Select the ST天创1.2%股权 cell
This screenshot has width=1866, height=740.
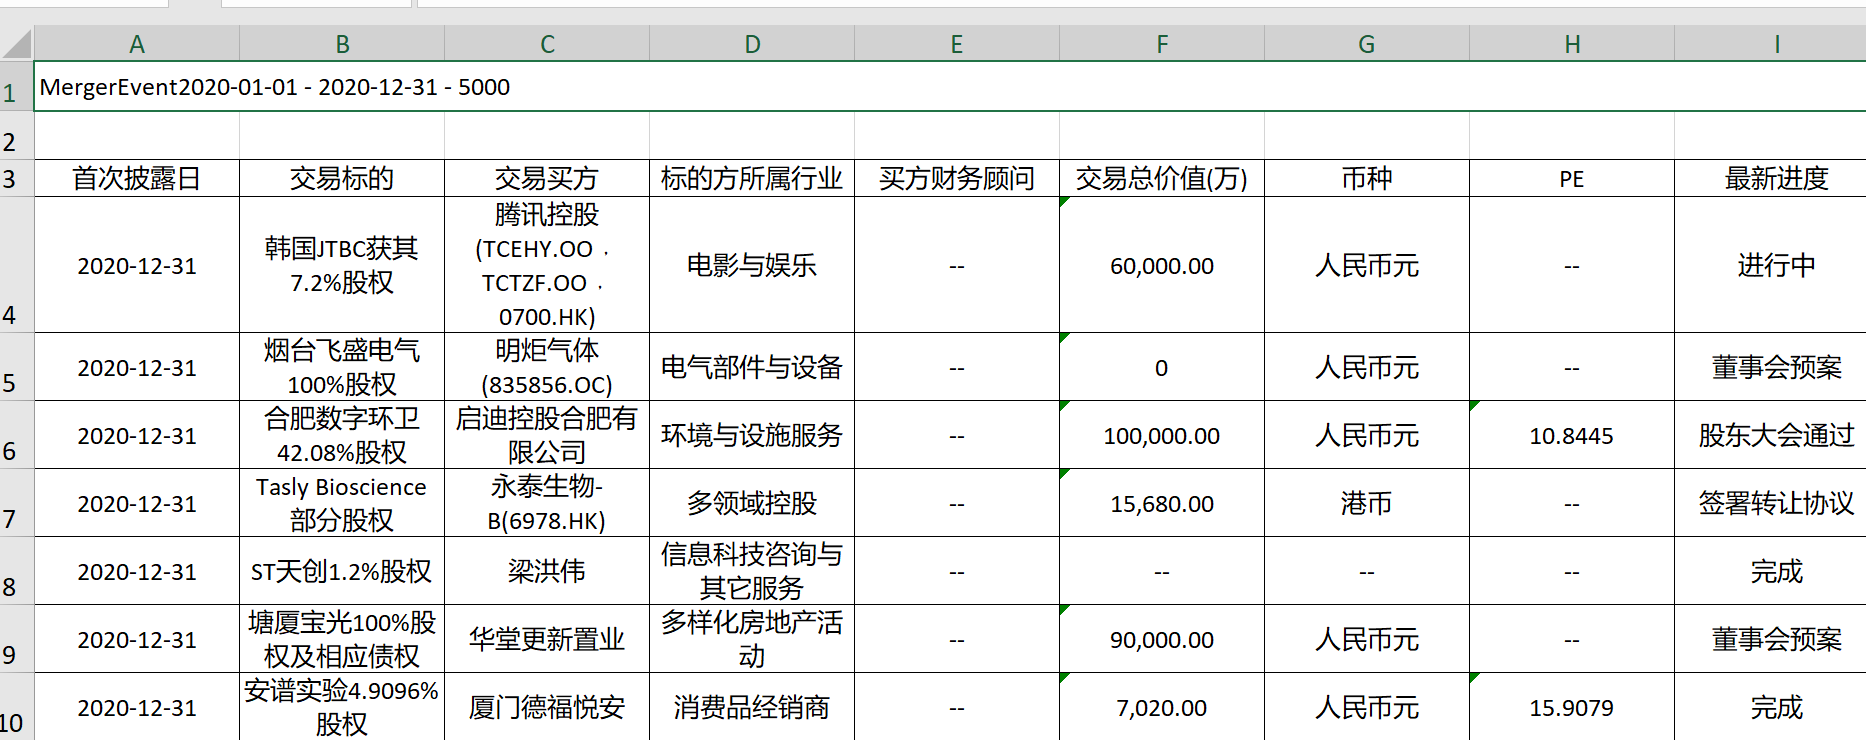[342, 571]
